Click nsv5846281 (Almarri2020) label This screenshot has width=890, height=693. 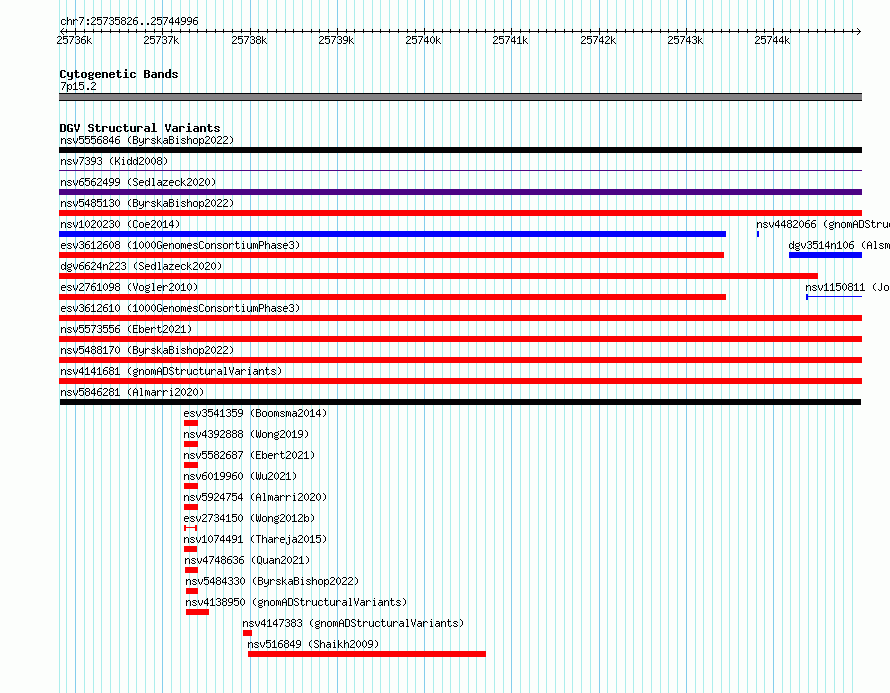point(132,392)
